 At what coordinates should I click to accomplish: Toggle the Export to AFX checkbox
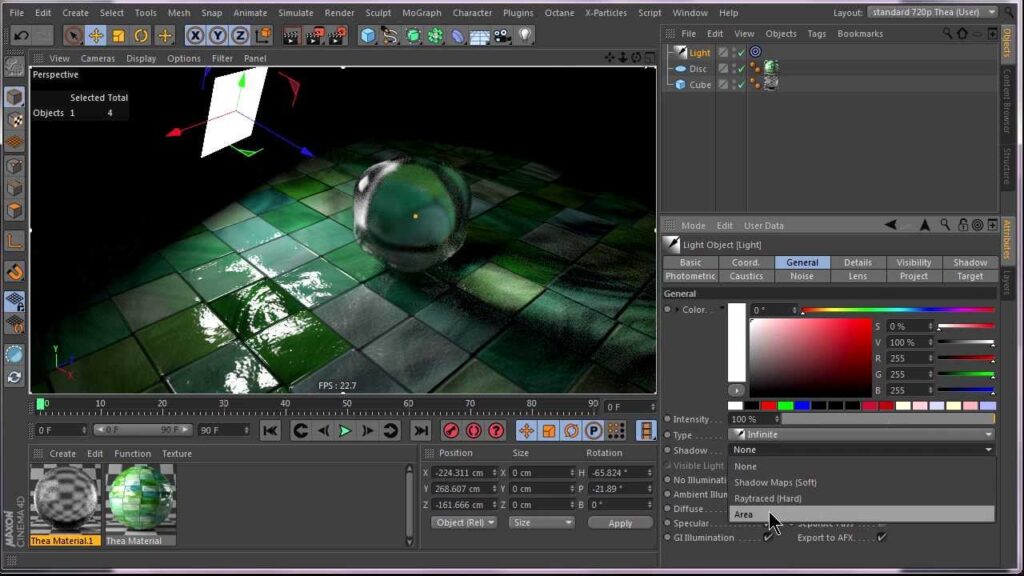881,538
